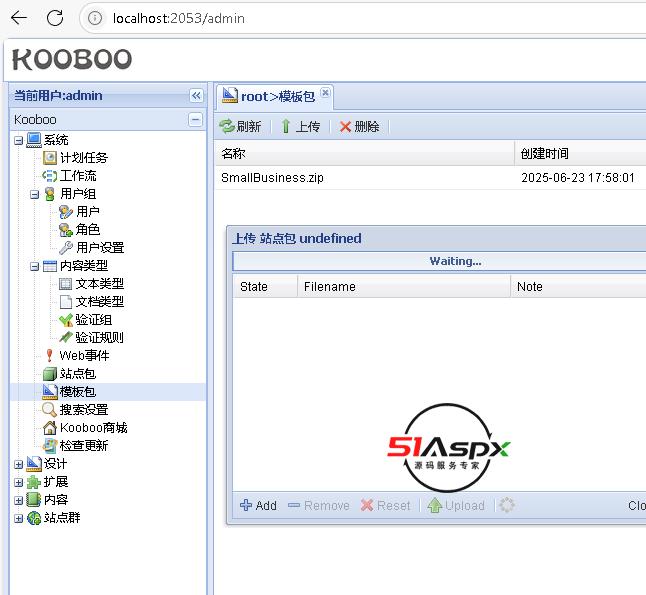Expand the 设计 tree node
Screen dimensions: 646x595
pos(18,464)
